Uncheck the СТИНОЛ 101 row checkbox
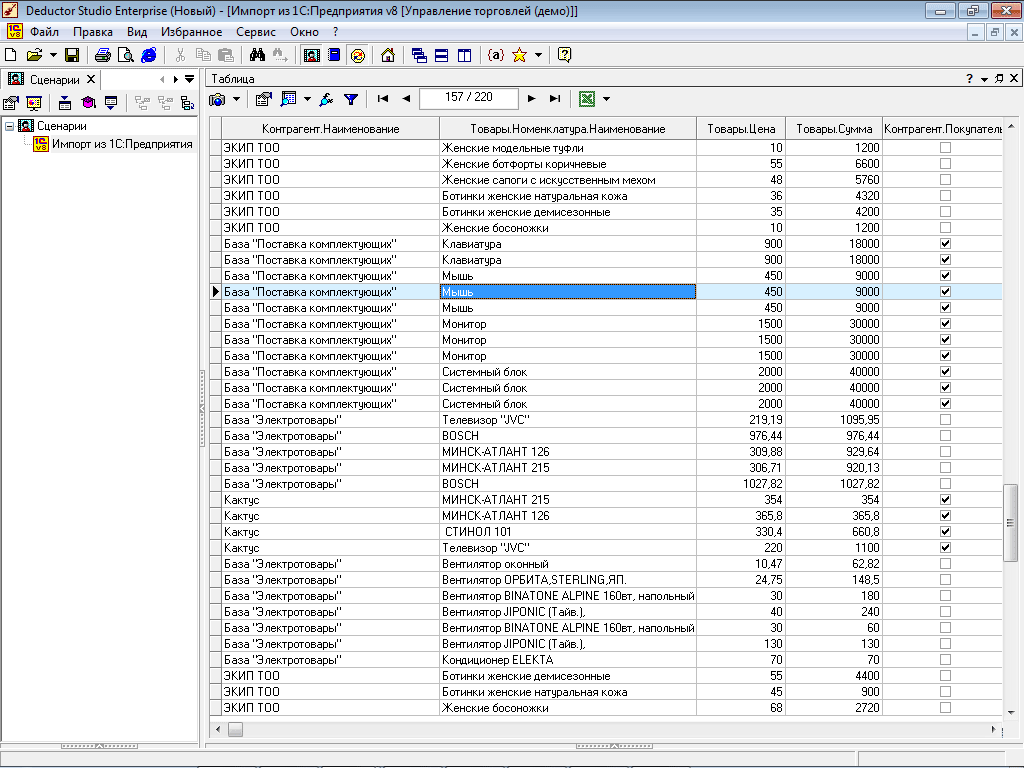The height and width of the screenshot is (768, 1024). 945,532
